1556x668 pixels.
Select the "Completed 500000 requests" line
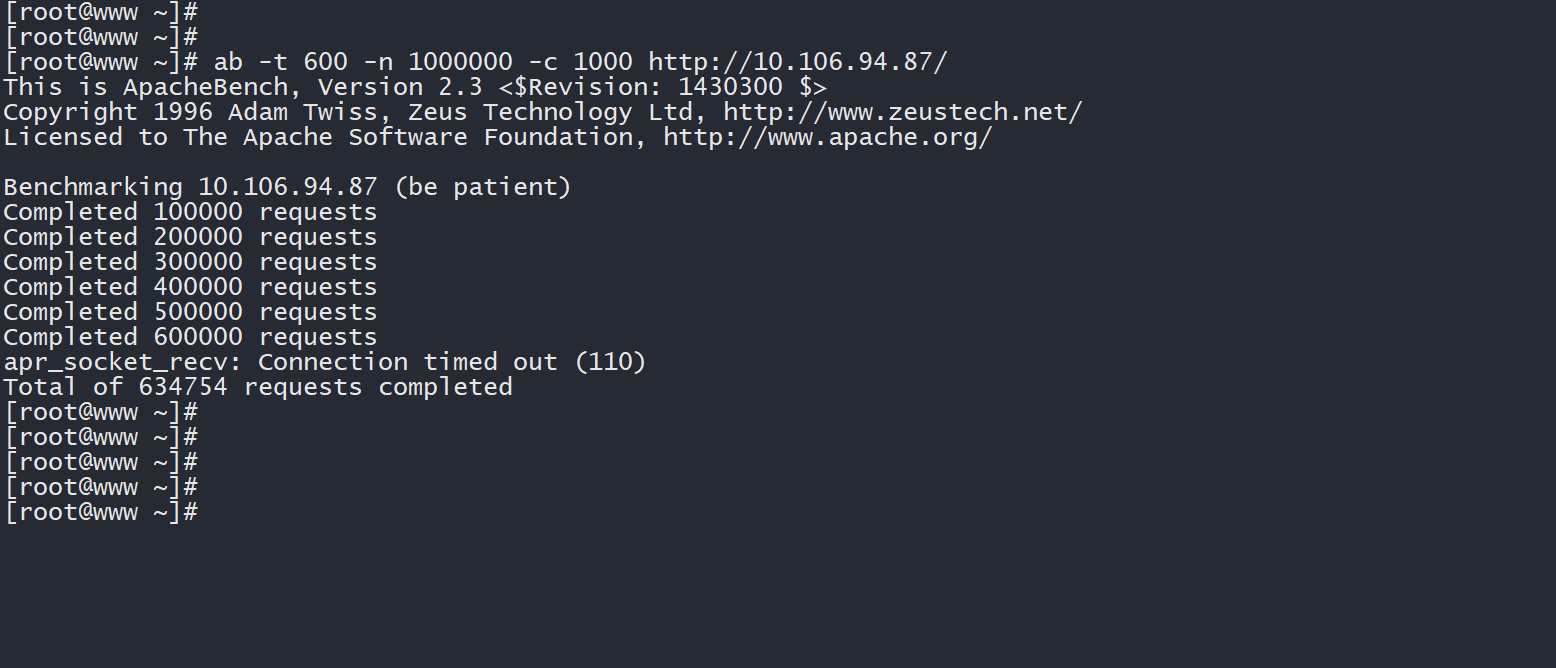190,312
